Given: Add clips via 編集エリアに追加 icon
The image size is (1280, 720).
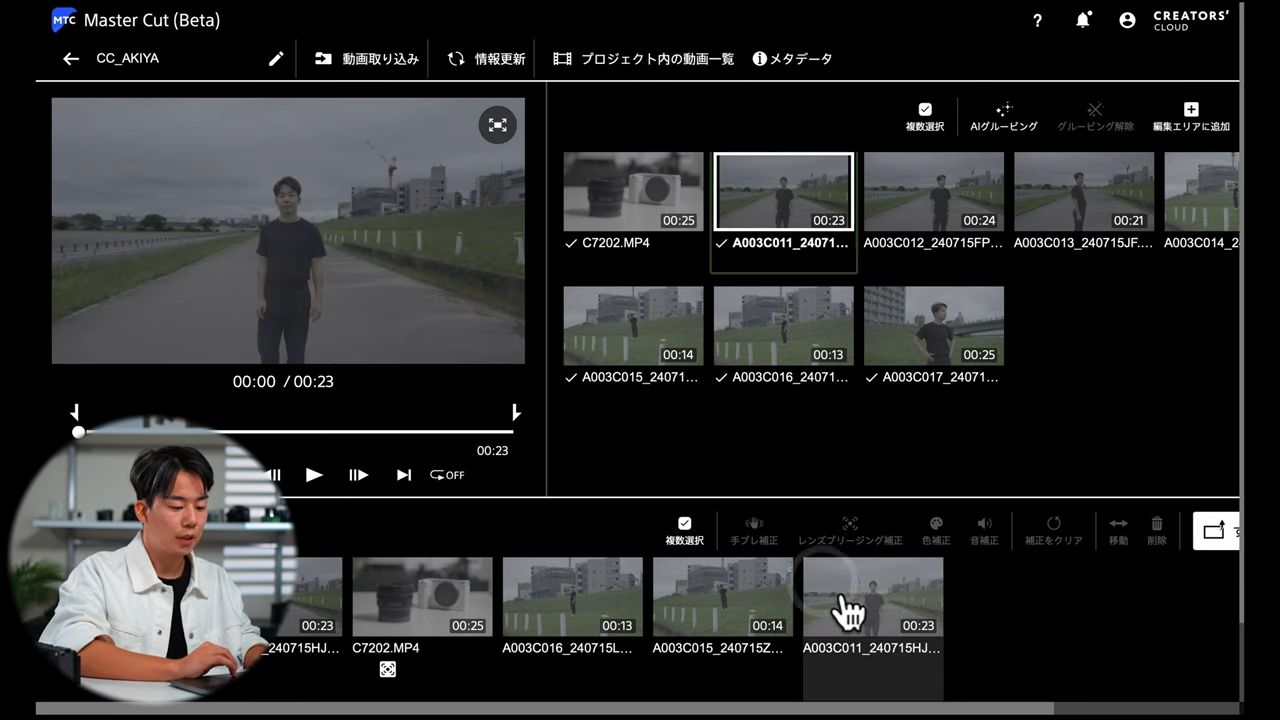Looking at the screenshot, I should click(x=1190, y=110).
